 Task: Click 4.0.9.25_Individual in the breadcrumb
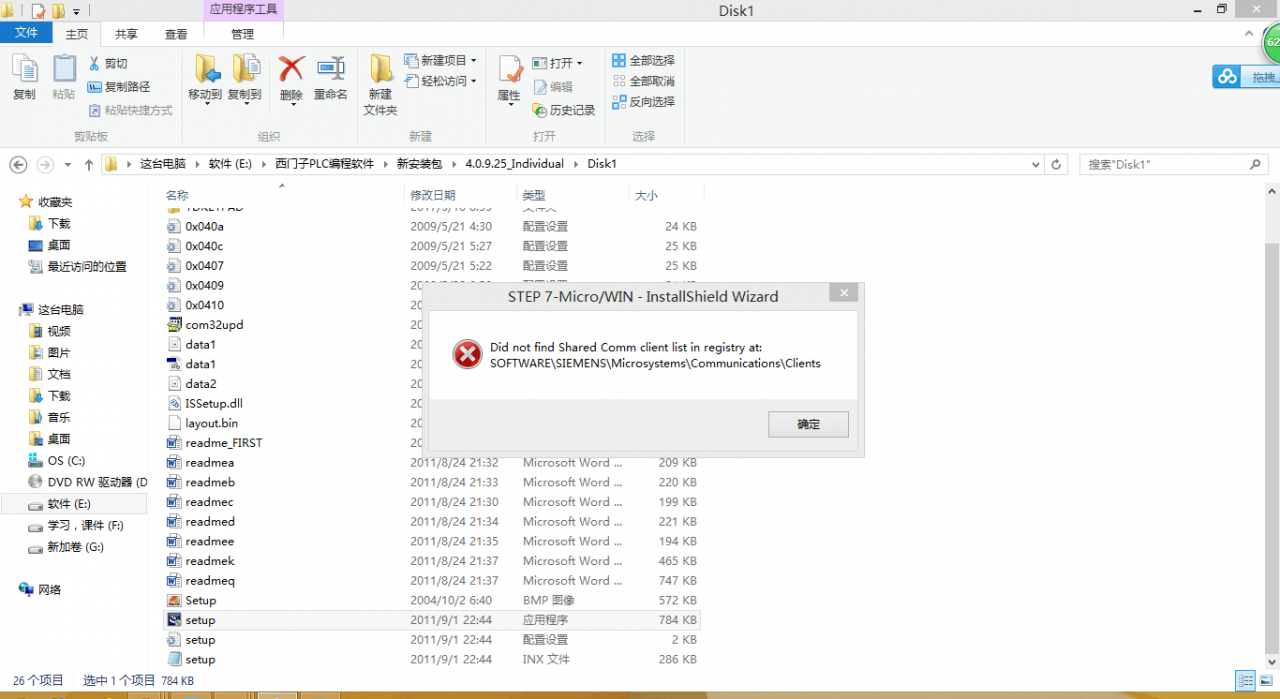click(515, 164)
